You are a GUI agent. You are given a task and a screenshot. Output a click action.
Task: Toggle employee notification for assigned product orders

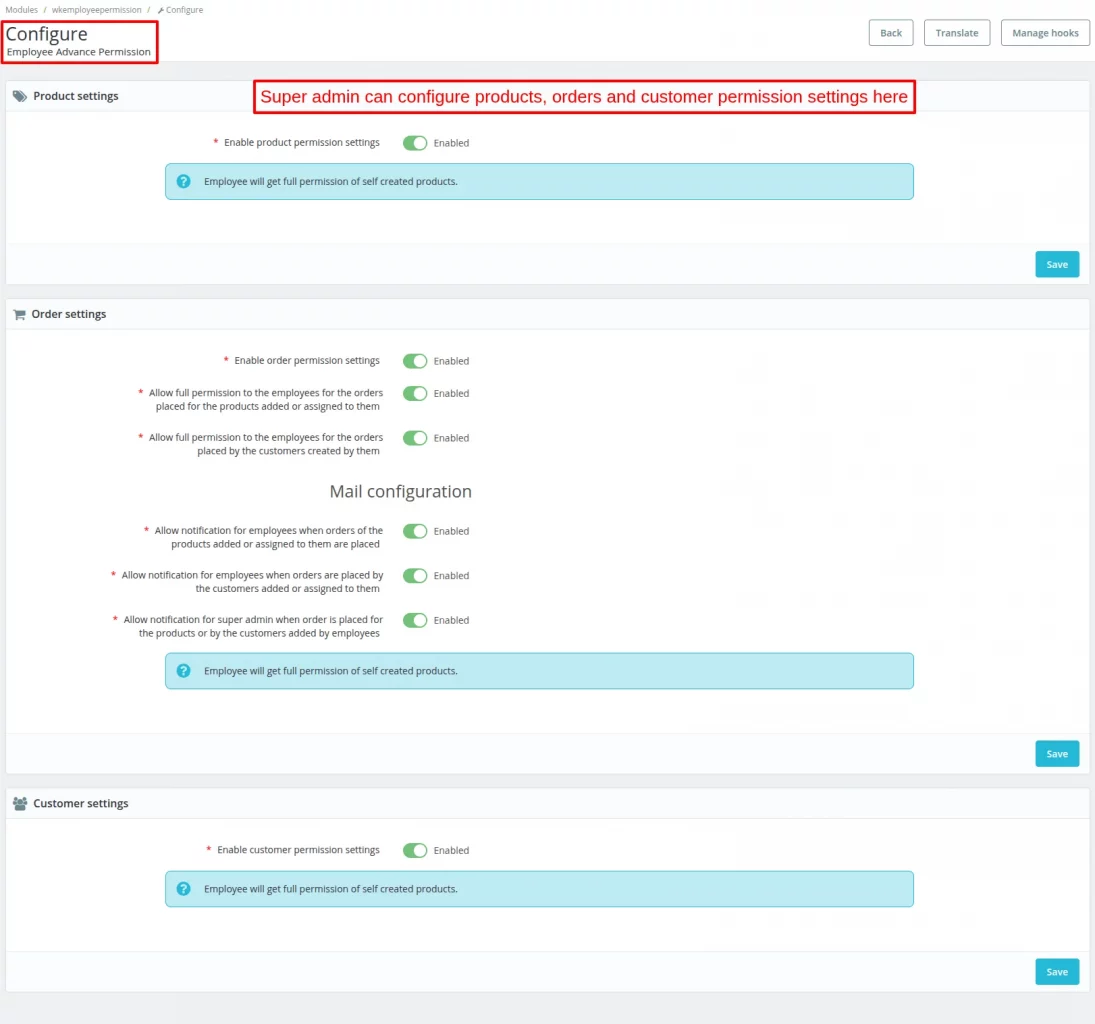pyautogui.click(x=415, y=532)
